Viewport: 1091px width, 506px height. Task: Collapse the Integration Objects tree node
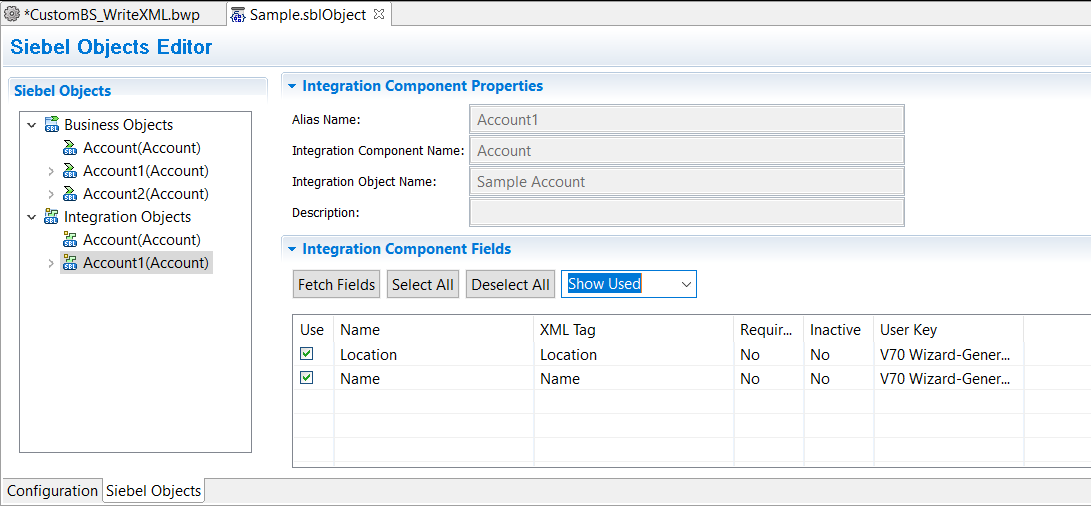tap(31, 216)
